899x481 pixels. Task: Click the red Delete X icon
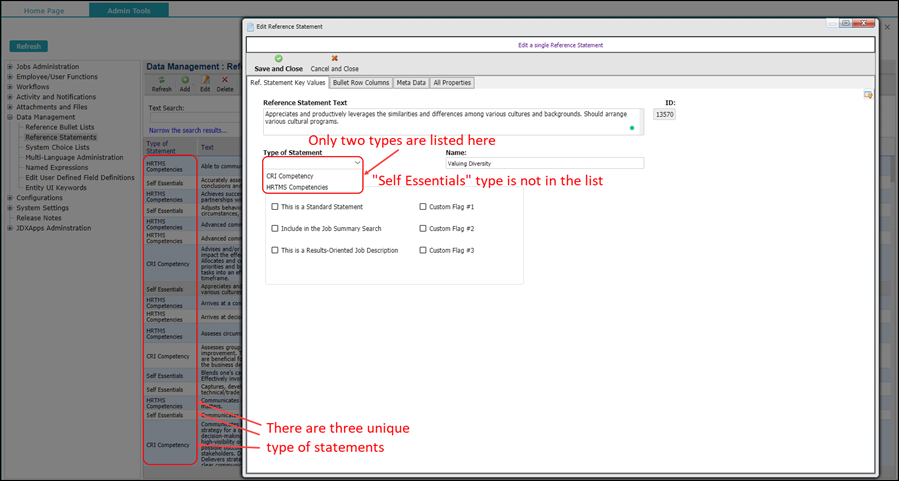coord(225,80)
